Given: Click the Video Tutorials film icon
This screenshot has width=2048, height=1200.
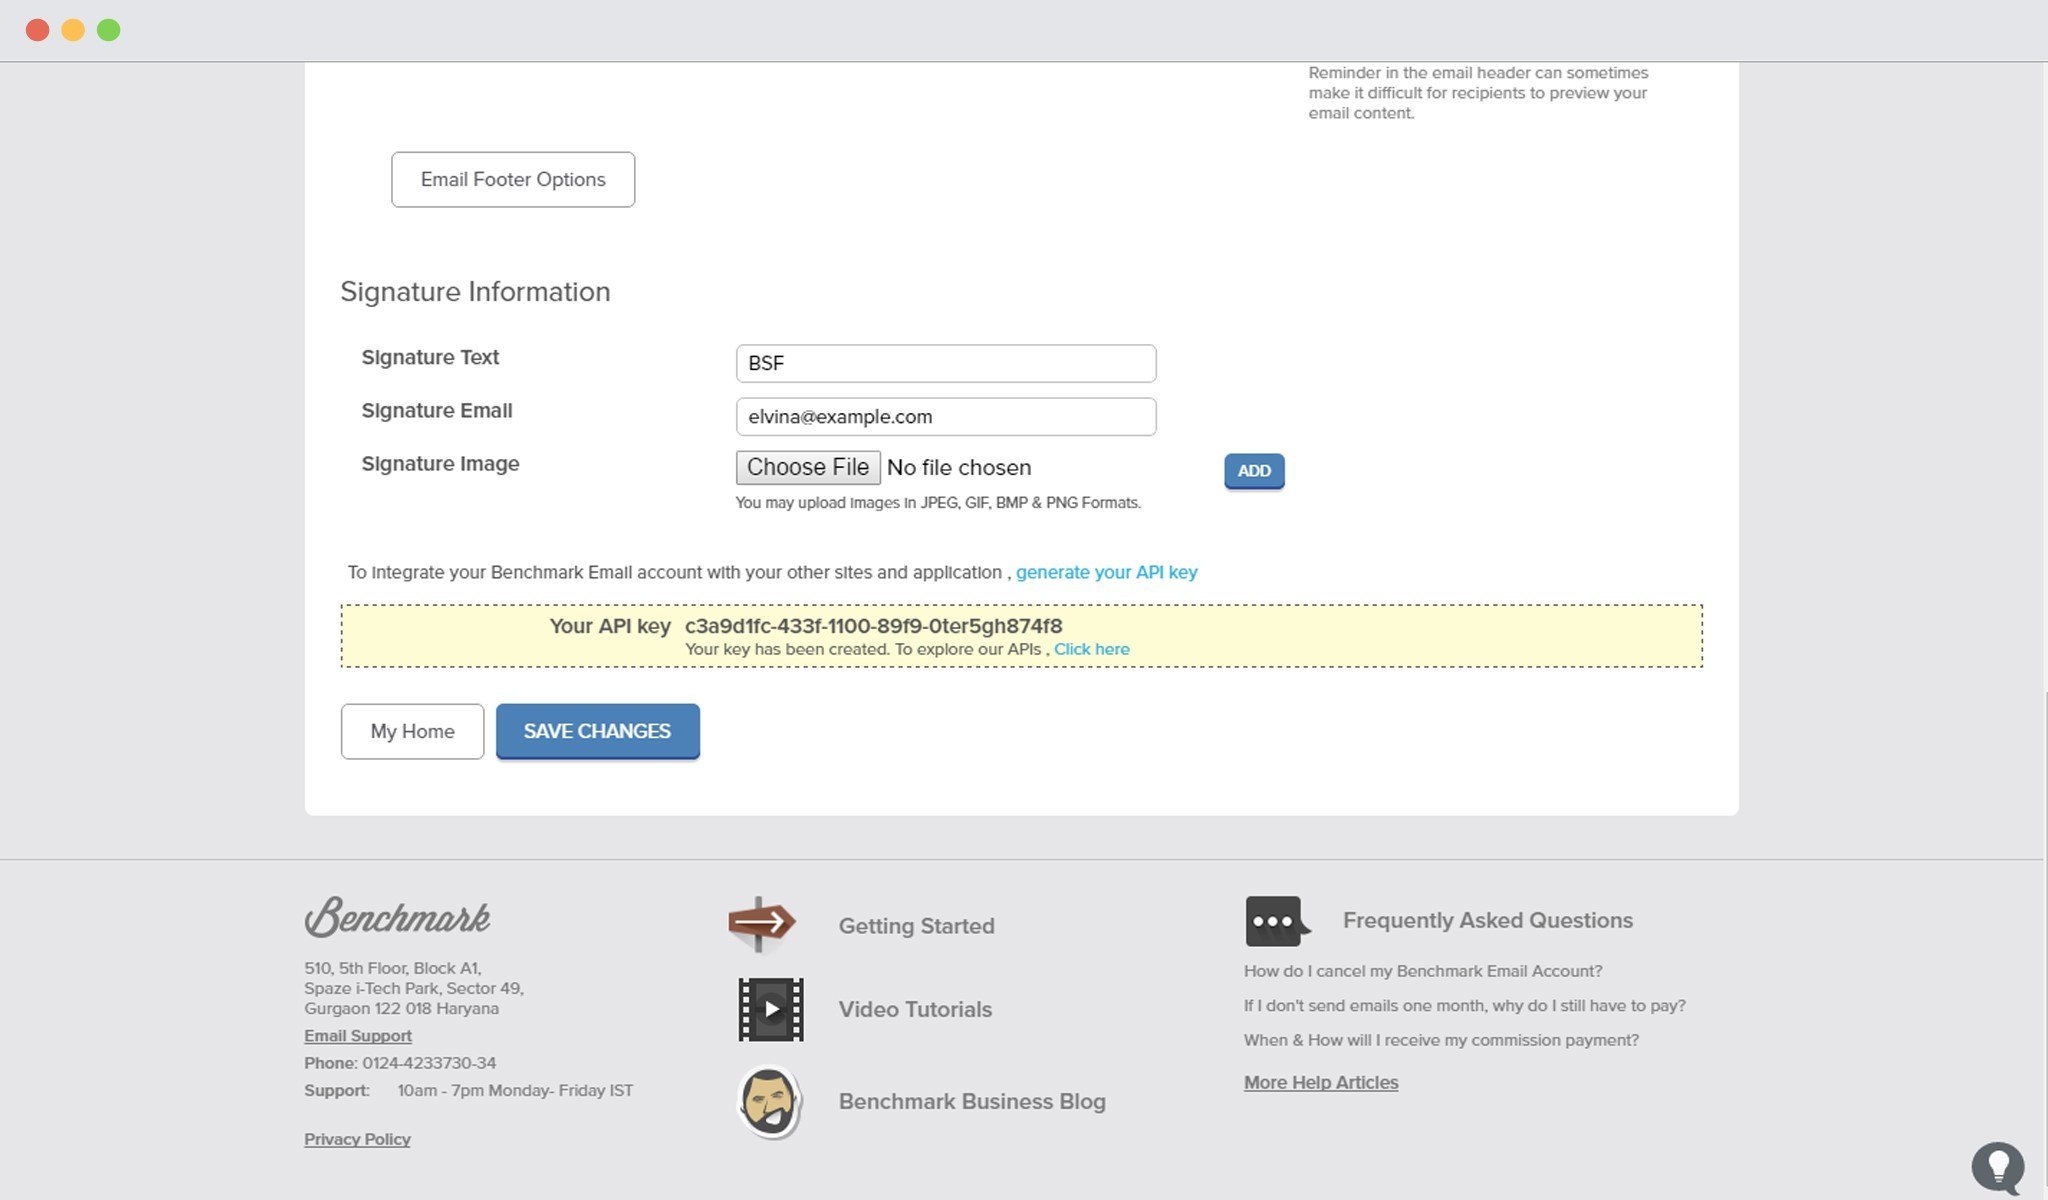Looking at the screenshot, I should [771, 1009].
